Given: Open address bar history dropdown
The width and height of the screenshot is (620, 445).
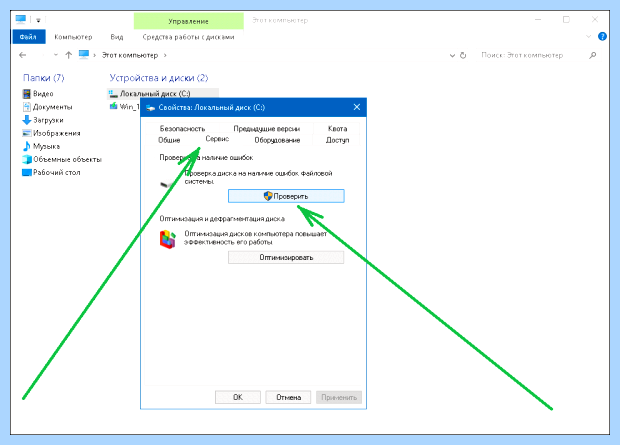Looking at the screenshot, I should coord(452,55).
